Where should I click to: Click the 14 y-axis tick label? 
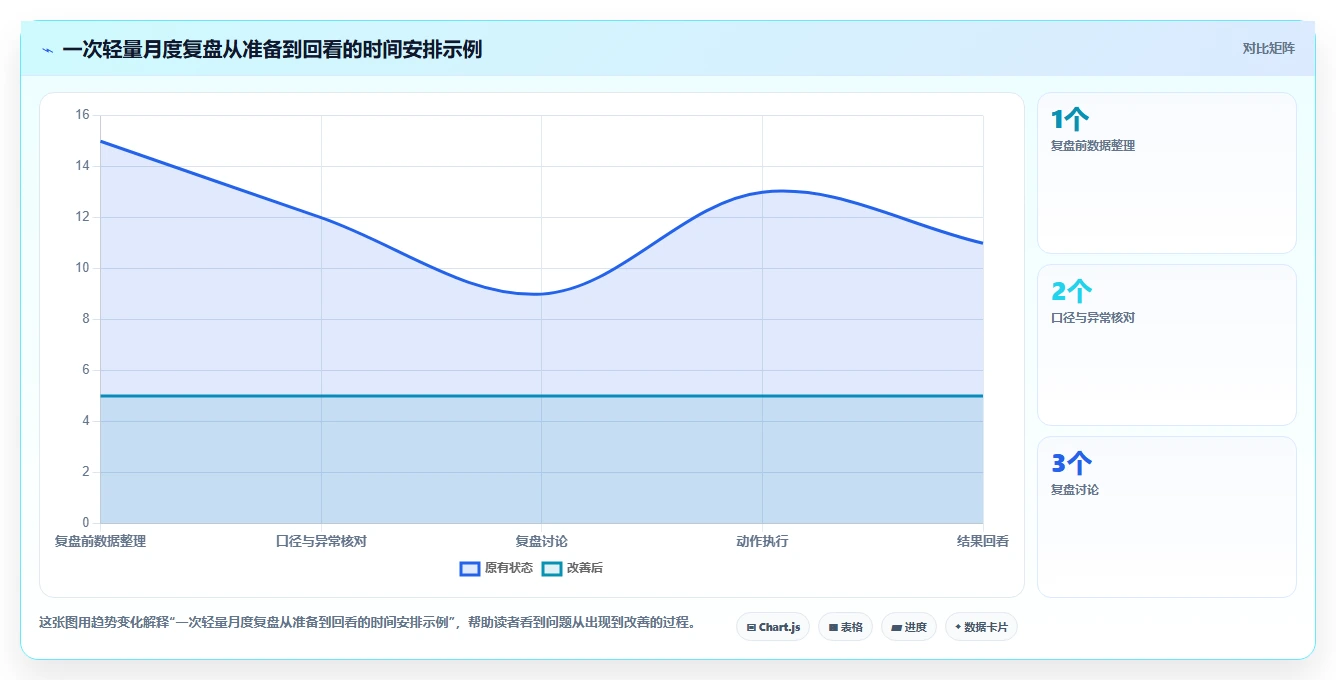point(82,166)
